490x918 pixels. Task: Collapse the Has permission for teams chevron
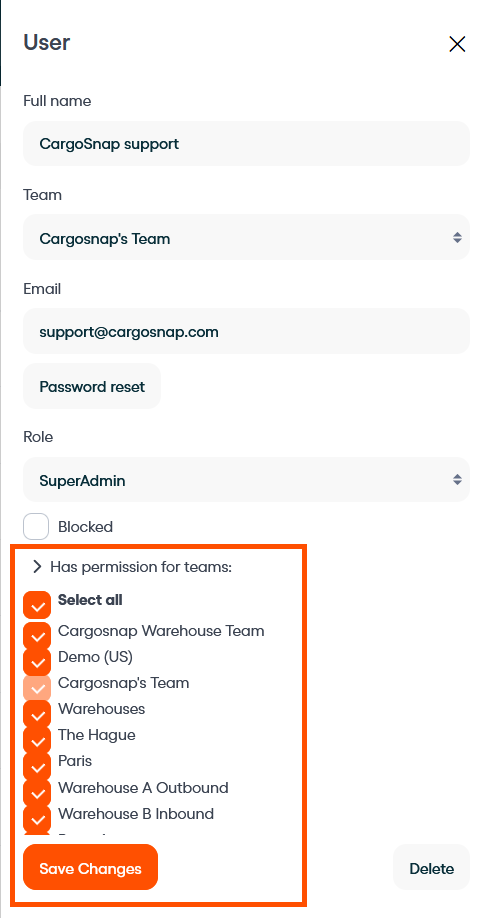point(37,566)
